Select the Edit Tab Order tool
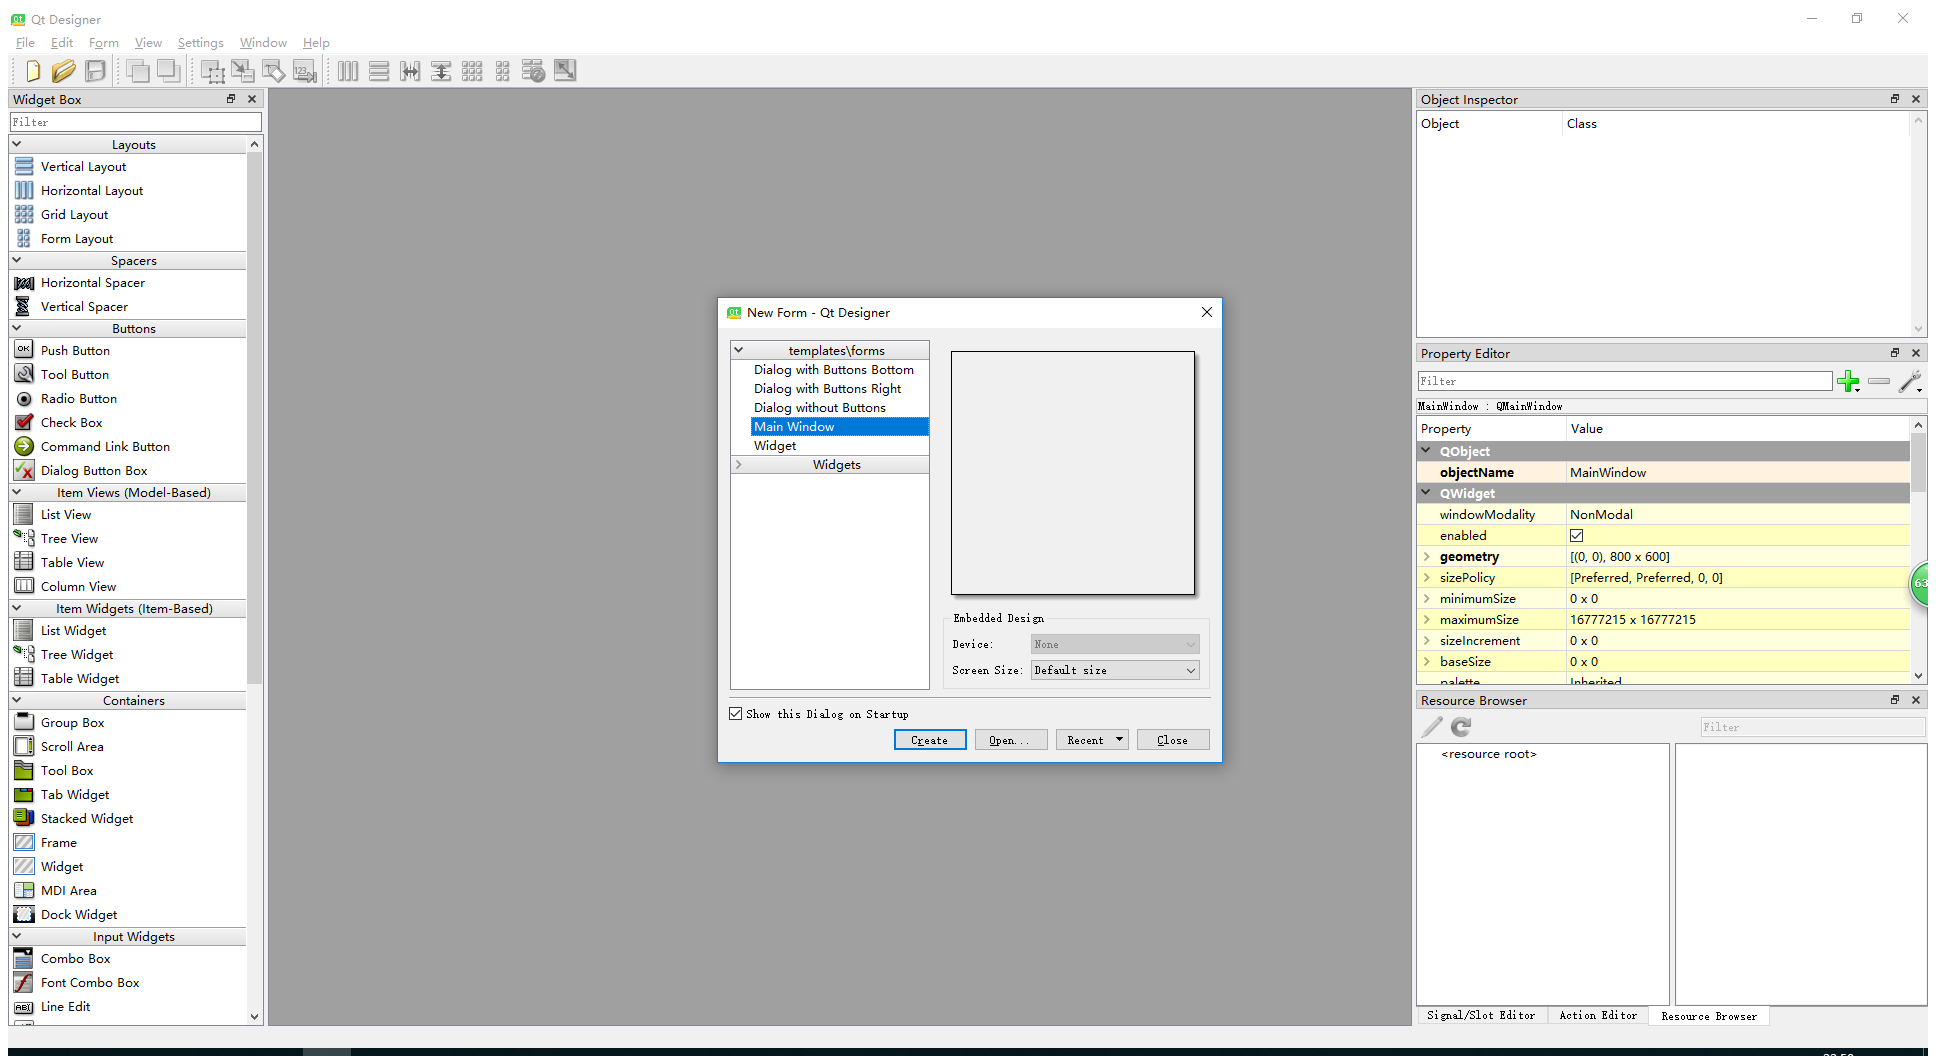The image size is (1936, 1056). (x=303, y=71)
